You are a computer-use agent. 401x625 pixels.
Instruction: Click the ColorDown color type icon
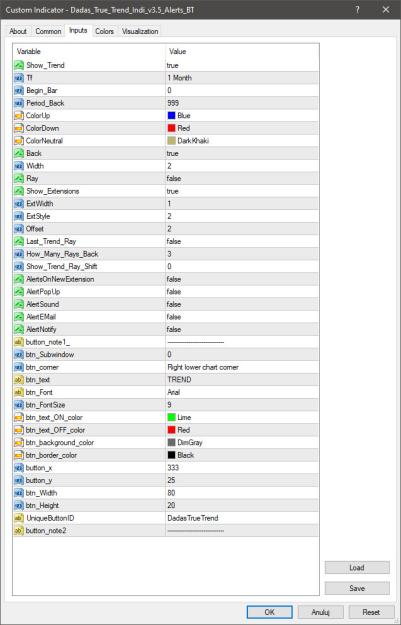pyautogui.click(x=19, y=128)
